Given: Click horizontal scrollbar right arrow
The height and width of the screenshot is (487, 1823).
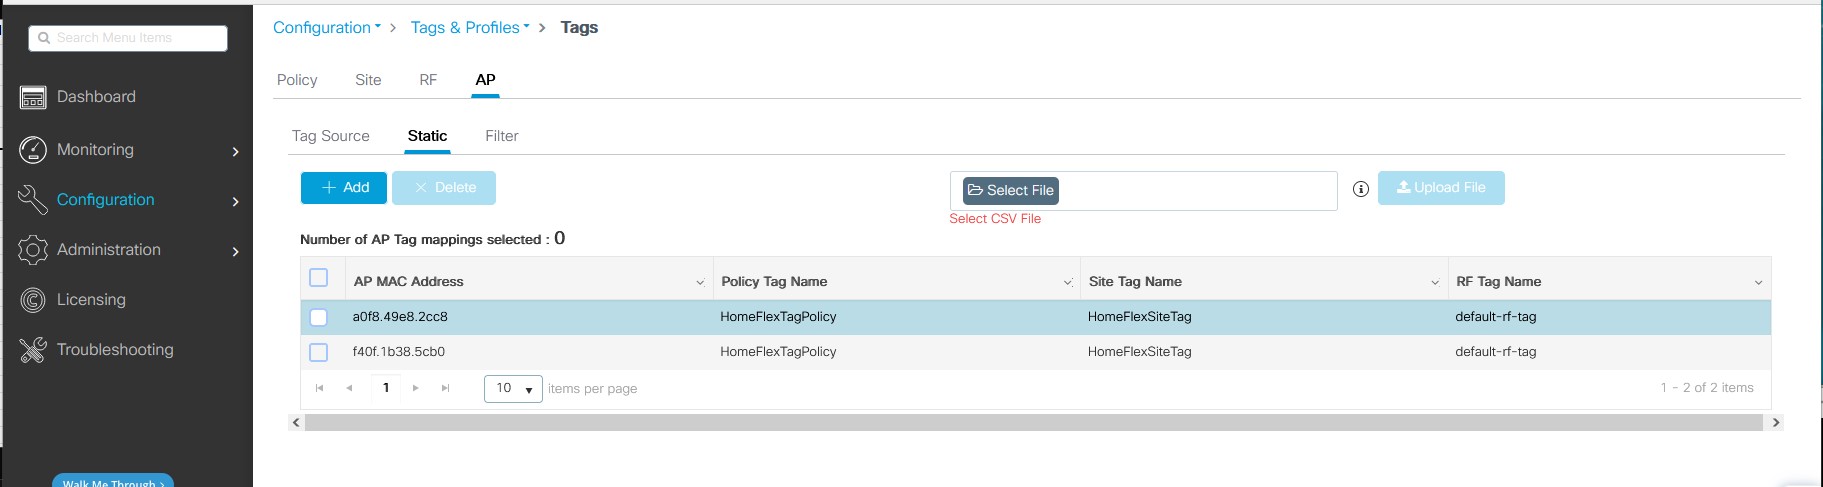Looking at the screenshot, I should click(1776, 422).
